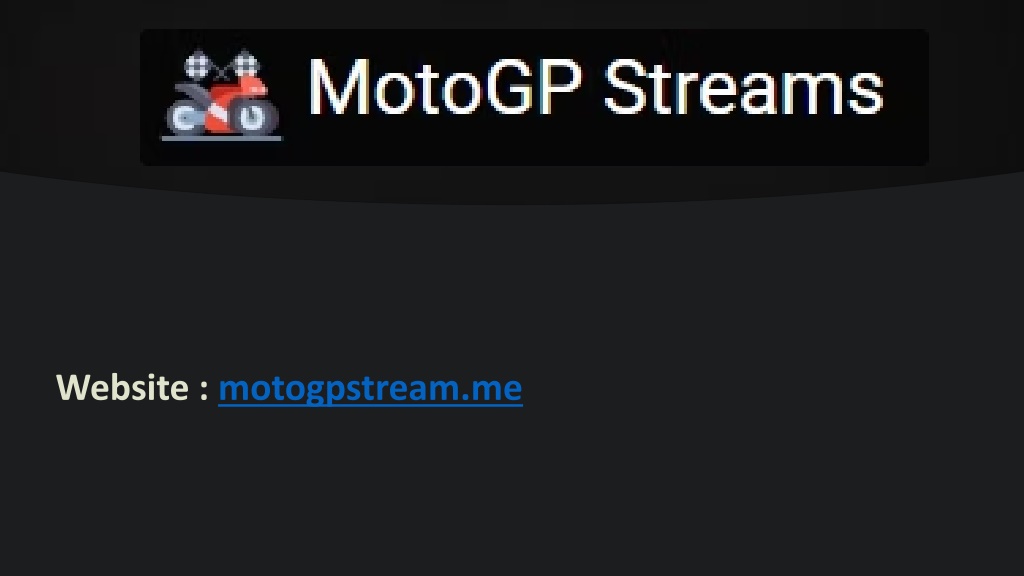This screenshot has height=576, width=1024.
Task: Open the motogpstream.me link
Action: pos(370,389)
